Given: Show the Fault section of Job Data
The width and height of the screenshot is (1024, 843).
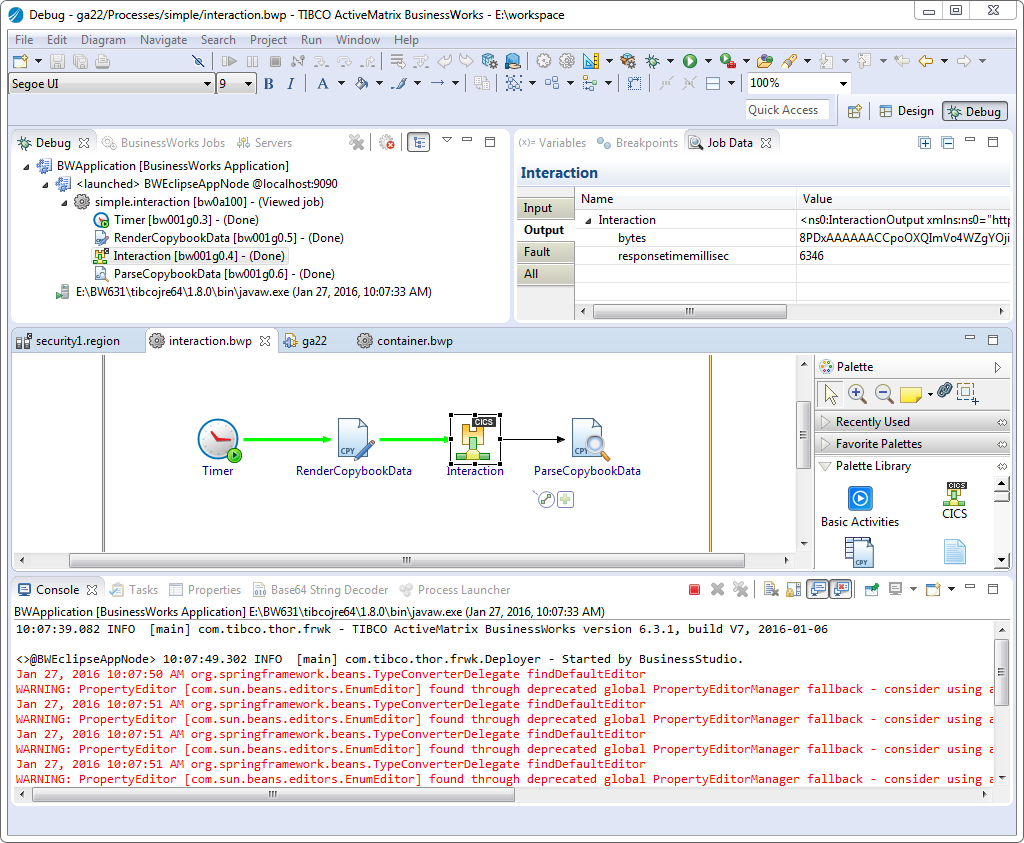Looking at the screenshot, I should pyautogui.click(x=545, y=252).
